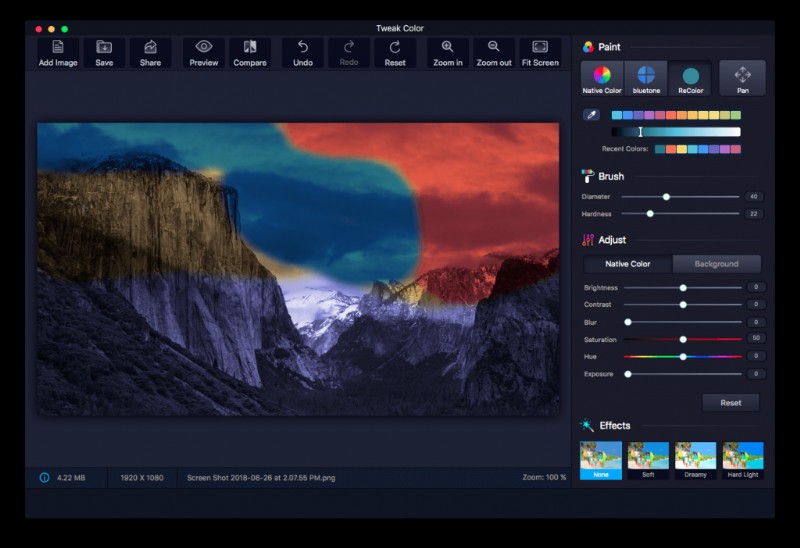Select the Native Color paint mode

[602, 78]
